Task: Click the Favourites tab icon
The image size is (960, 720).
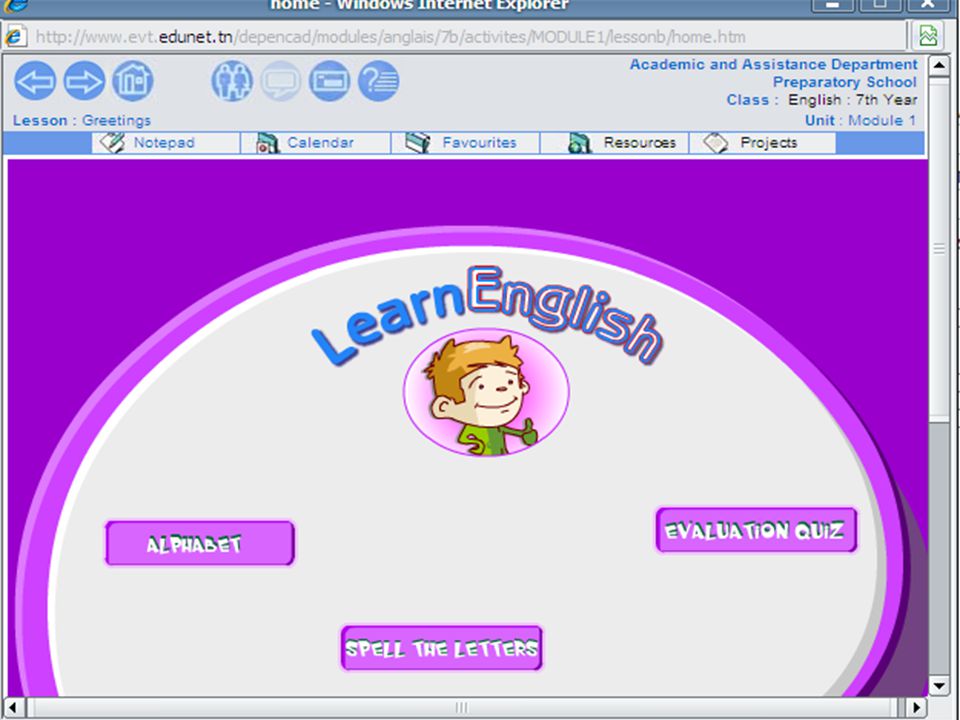Action: (x=418, y=143)
